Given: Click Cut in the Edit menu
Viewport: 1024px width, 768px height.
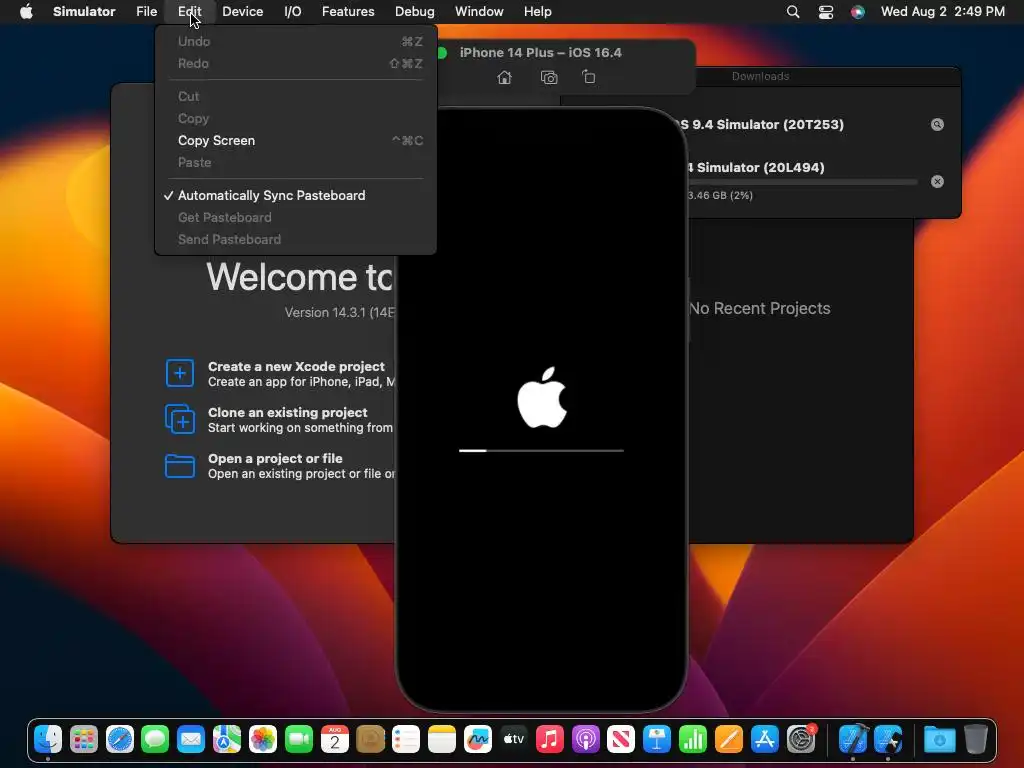Looking at the screenshot, I should (295, 97).
